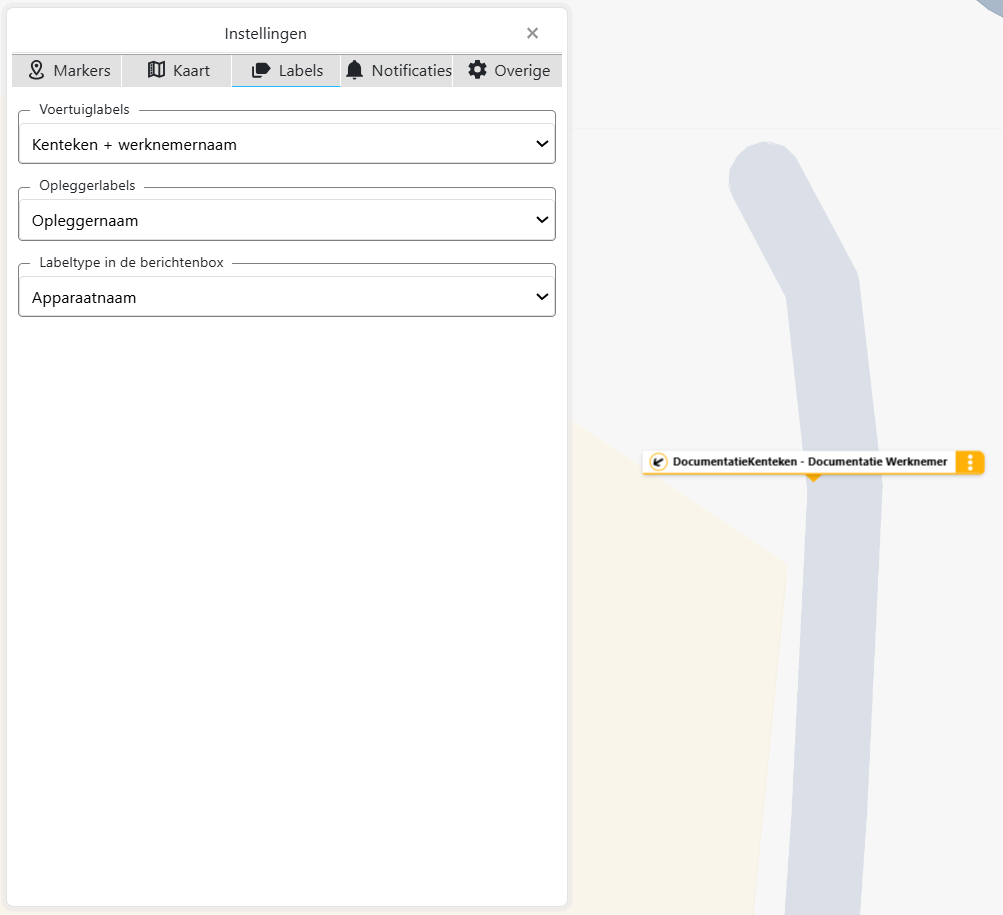Open the Notificaties tab
The height and width of the screenshot is (915, 1003).
[397, 70]
